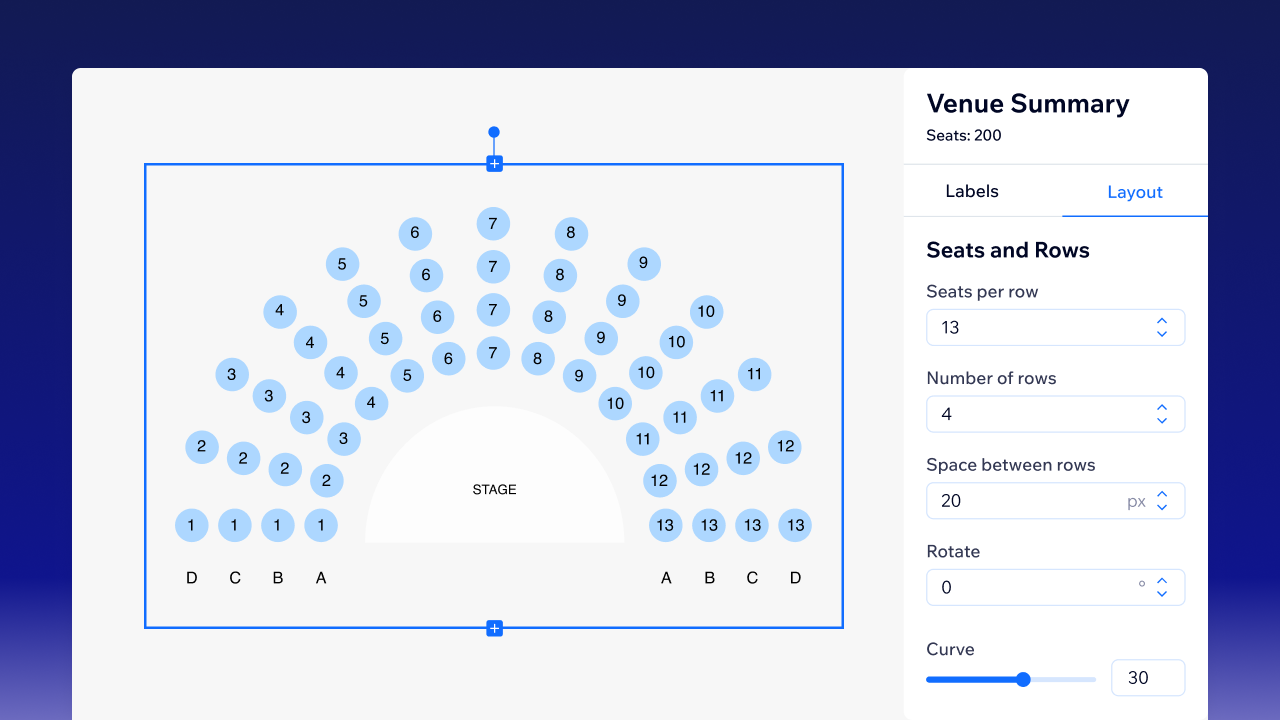Click the blue rotation anchor dot above the section
1280x720 pixels.
click(x=494, y=131)
